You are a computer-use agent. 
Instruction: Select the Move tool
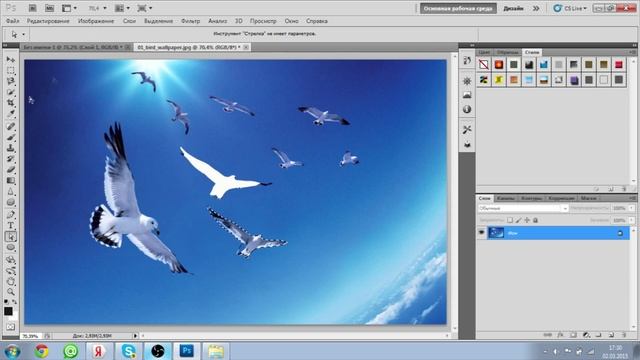(11, 60)
